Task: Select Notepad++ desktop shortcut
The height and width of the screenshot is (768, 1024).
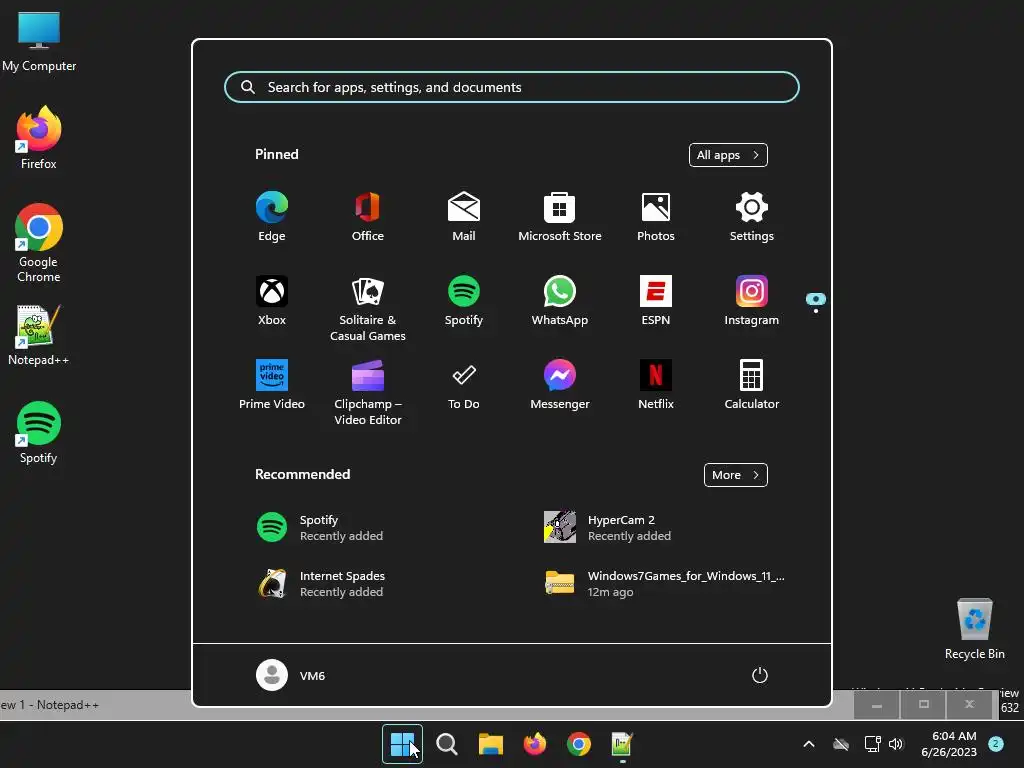Action: (39, 335)
